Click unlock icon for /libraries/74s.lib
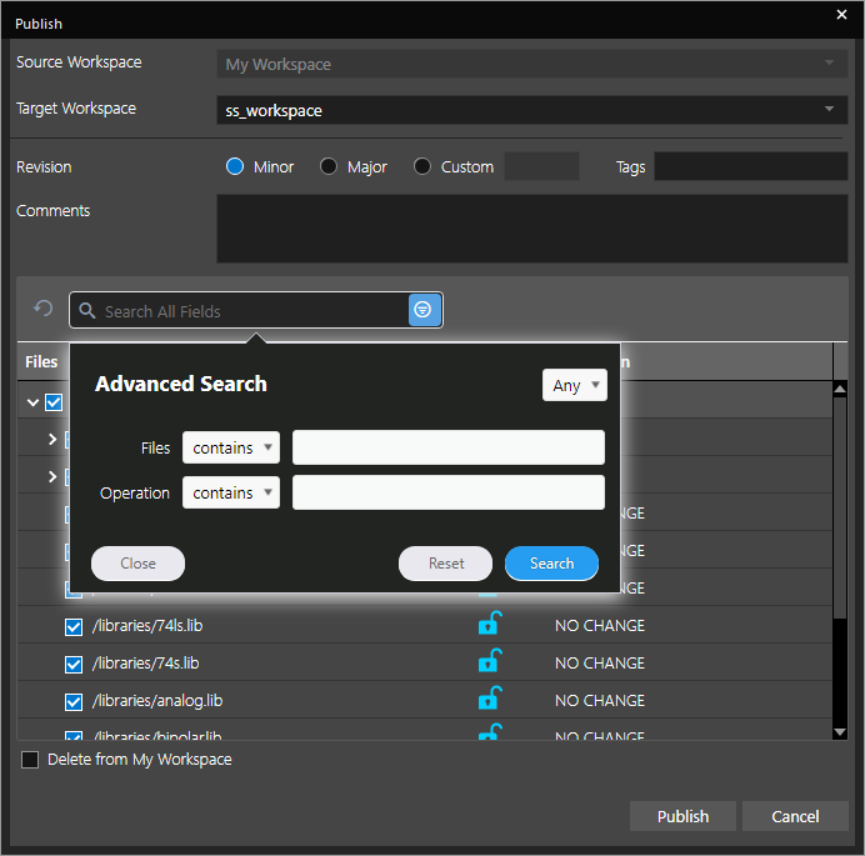 [488, 662]
